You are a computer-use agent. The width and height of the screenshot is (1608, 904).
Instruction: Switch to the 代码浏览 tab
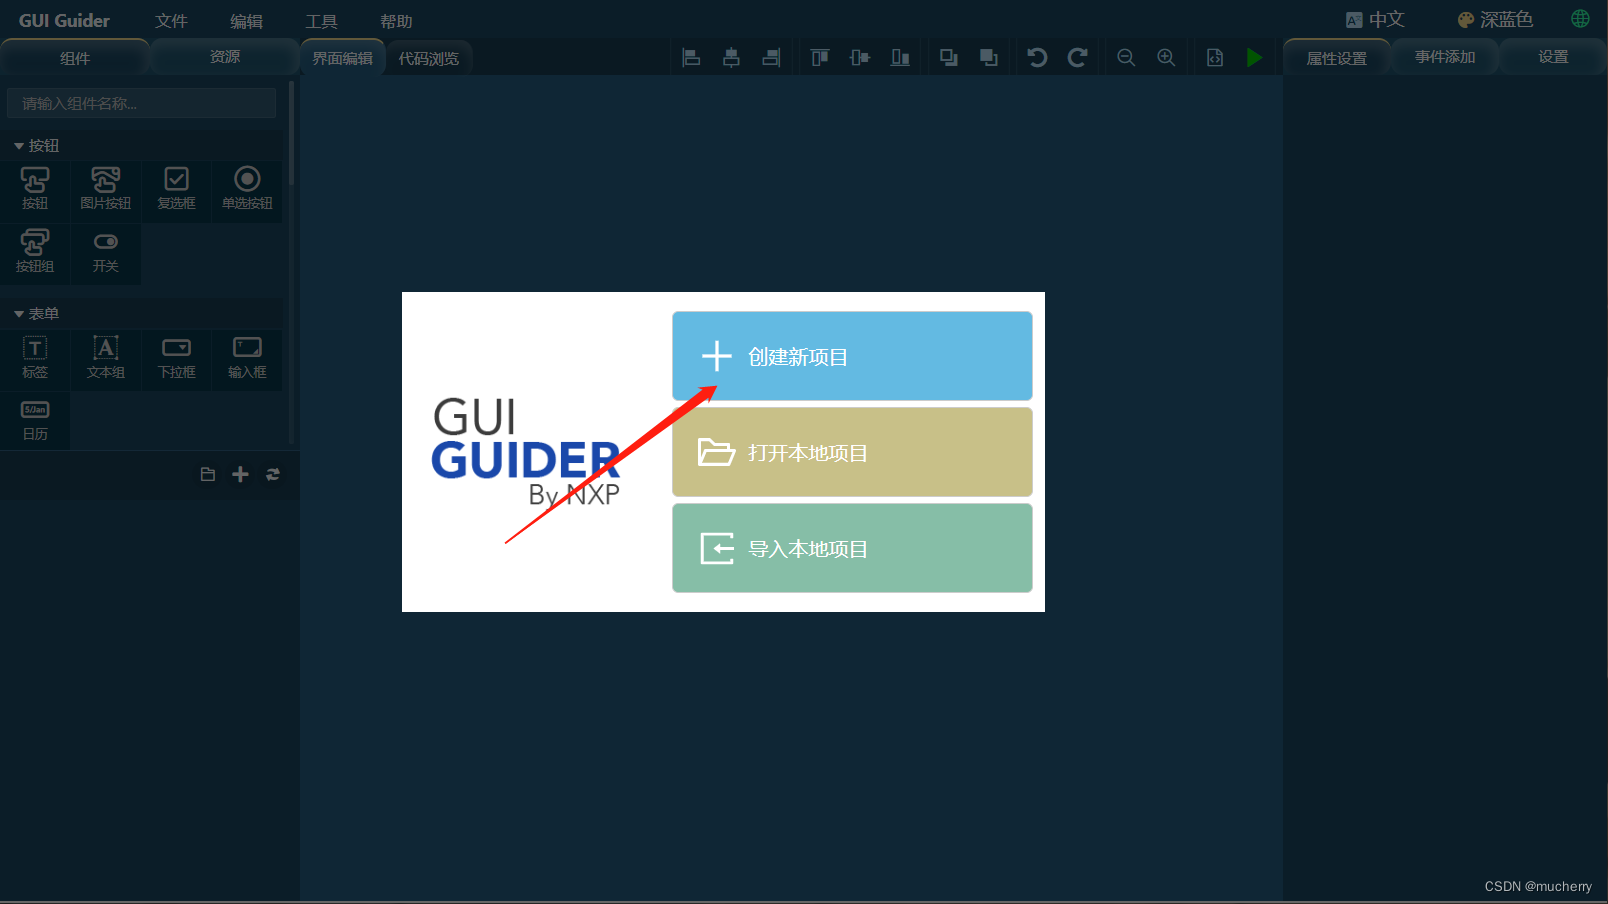(x=429, y=58)
